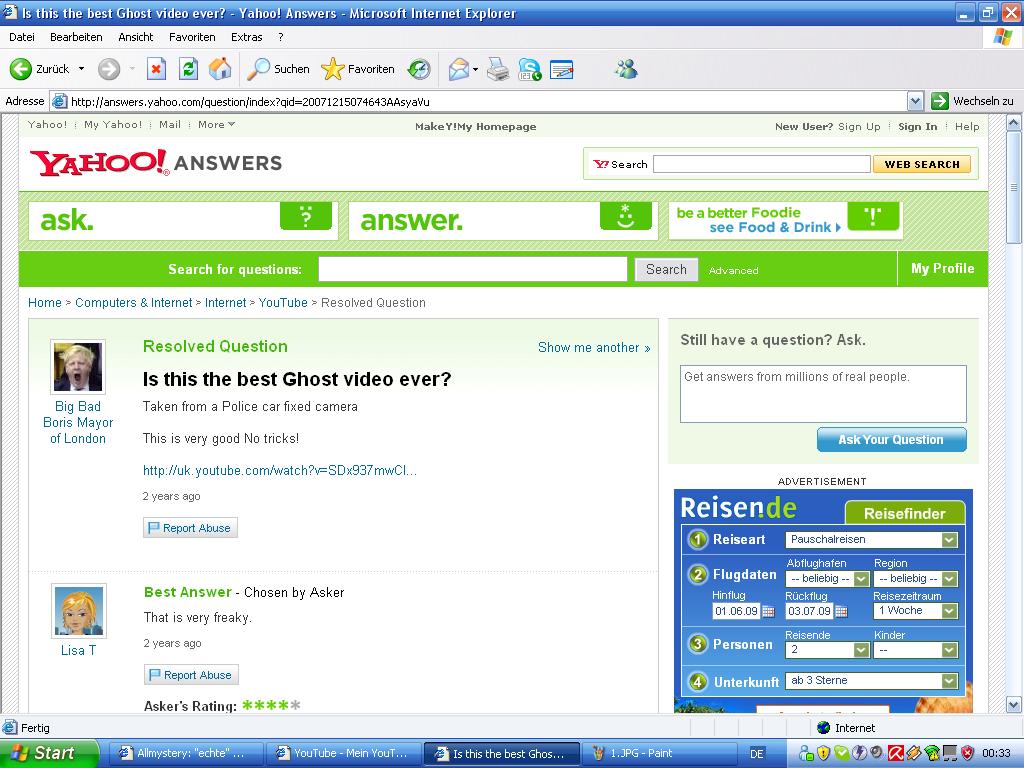Click the Skype toolbar icon
The width and height of the screenshot is (1024, 768).
(530, 69)
